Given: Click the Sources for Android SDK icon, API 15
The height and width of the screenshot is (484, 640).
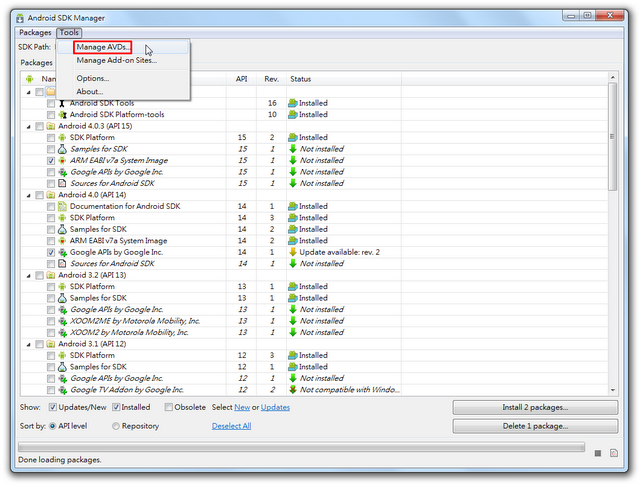Looking at the screenshot, I should pos(62,183).
